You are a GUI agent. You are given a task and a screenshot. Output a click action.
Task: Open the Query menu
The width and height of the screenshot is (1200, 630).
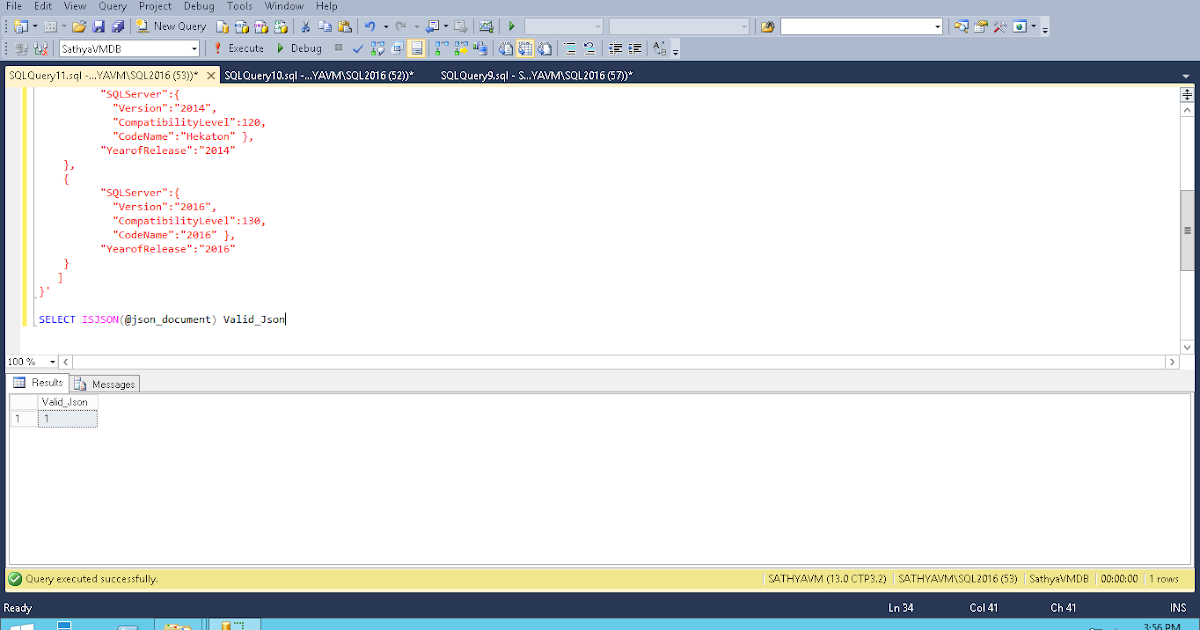coord(112,6)
